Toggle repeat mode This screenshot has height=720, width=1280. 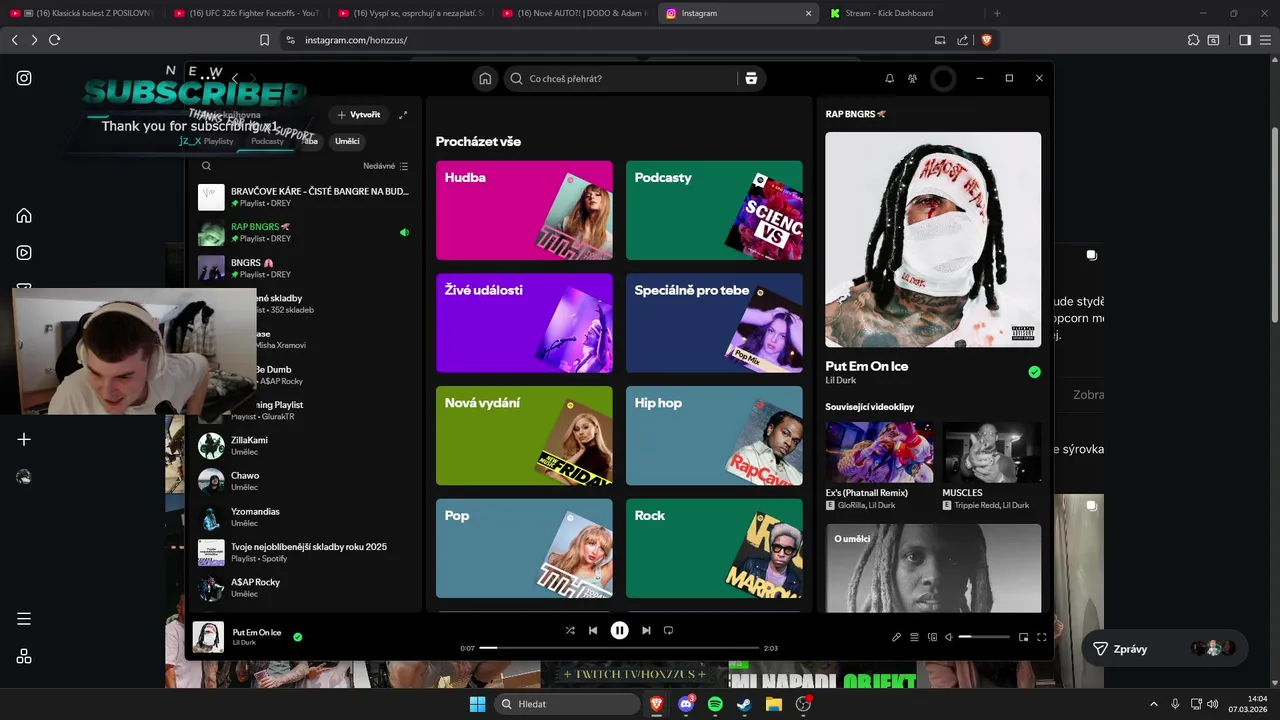coord(669,631)
